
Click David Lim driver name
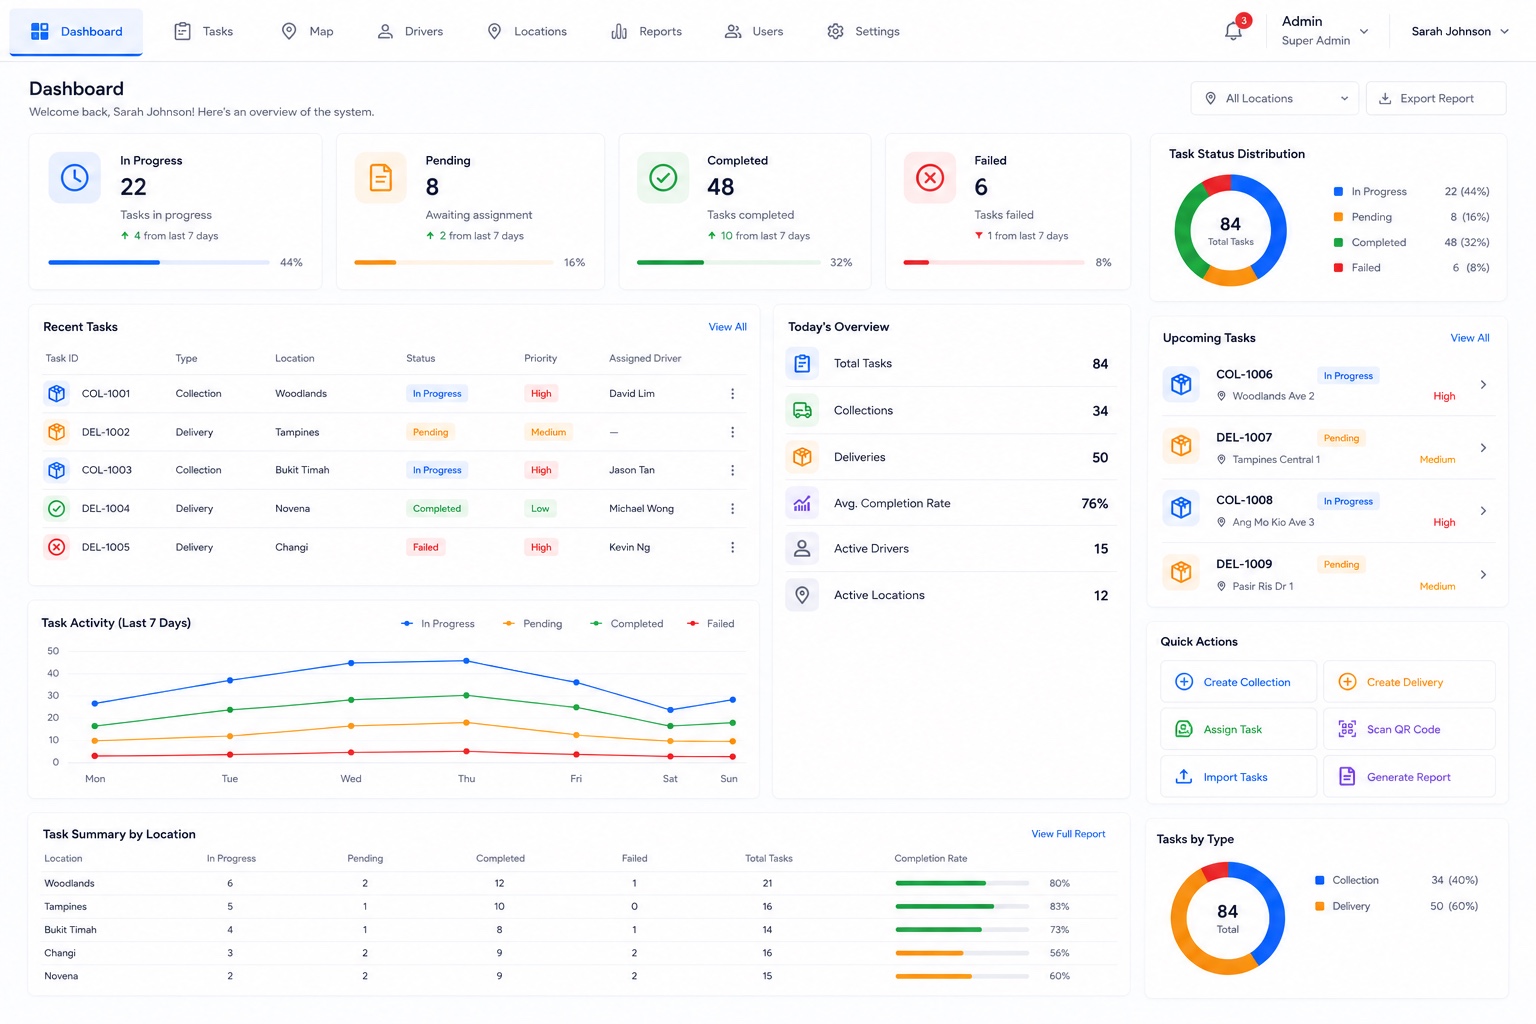(632, 394)
